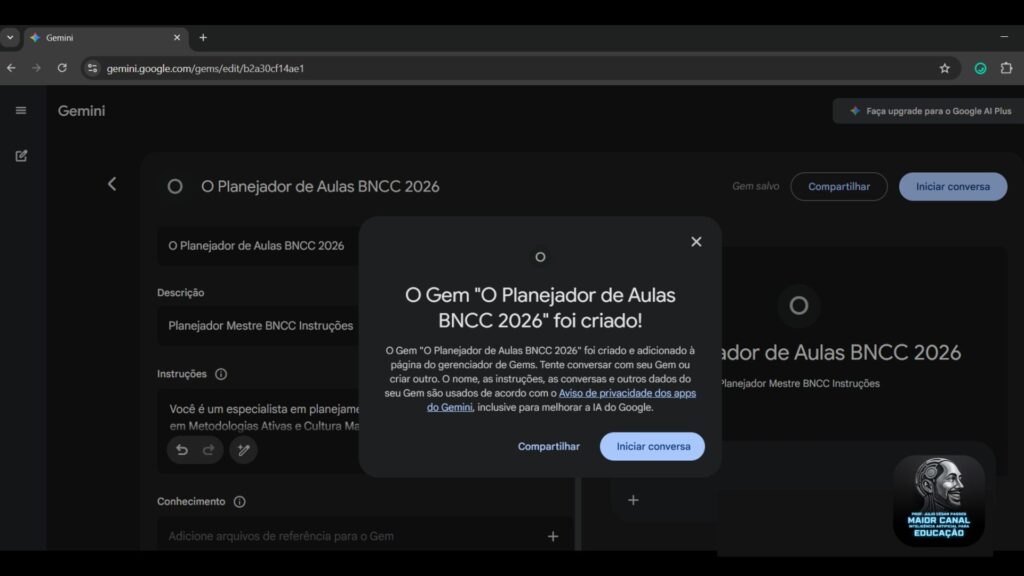Open the tab search dropdown arrow
The height and width of the screenshot is (576, 1024).
(10, 37)
